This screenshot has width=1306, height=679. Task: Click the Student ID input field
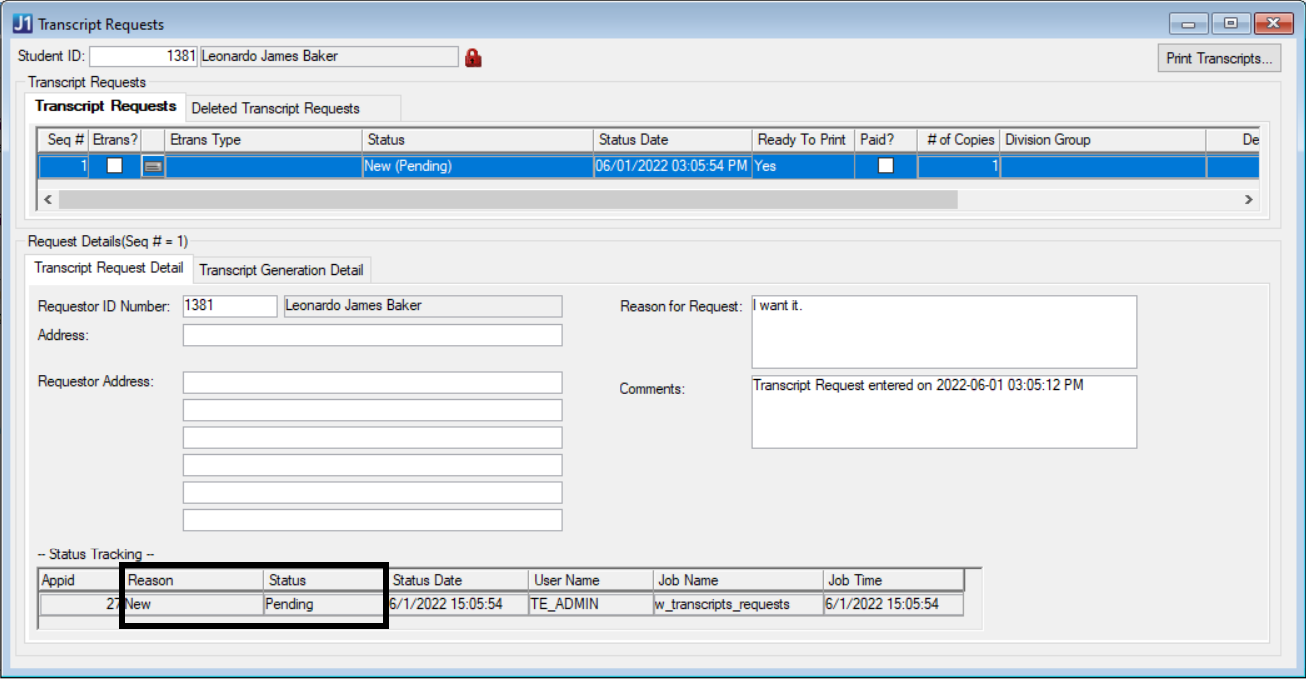143,57
